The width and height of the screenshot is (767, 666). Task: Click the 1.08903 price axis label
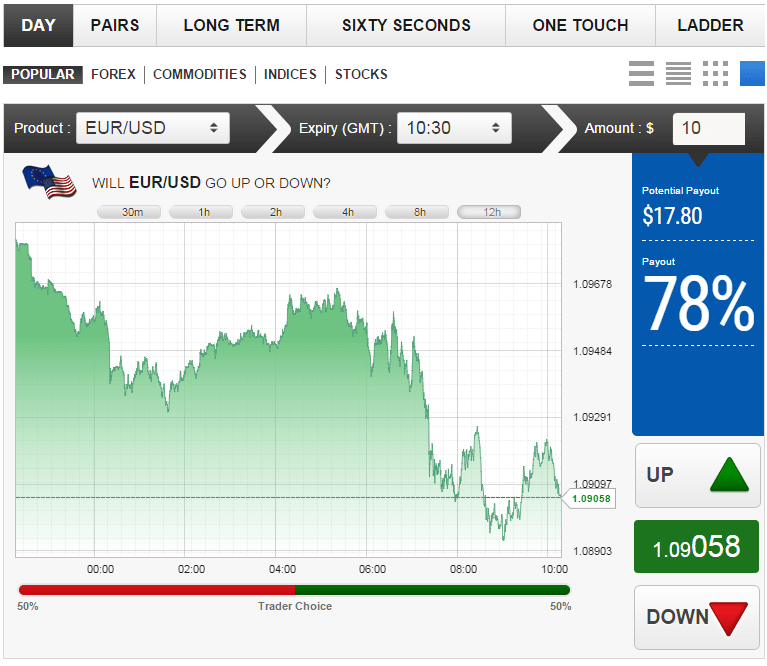pyautogui.click(x=592, y=551)
